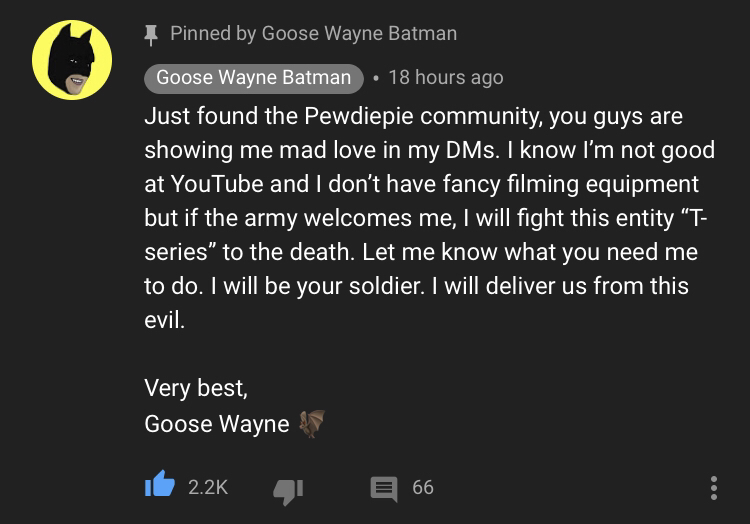Viewport: 750px width, 524px height.
Task: Click the word soldier in the comment
Action: pyautogui.click(x=386, y=286)
